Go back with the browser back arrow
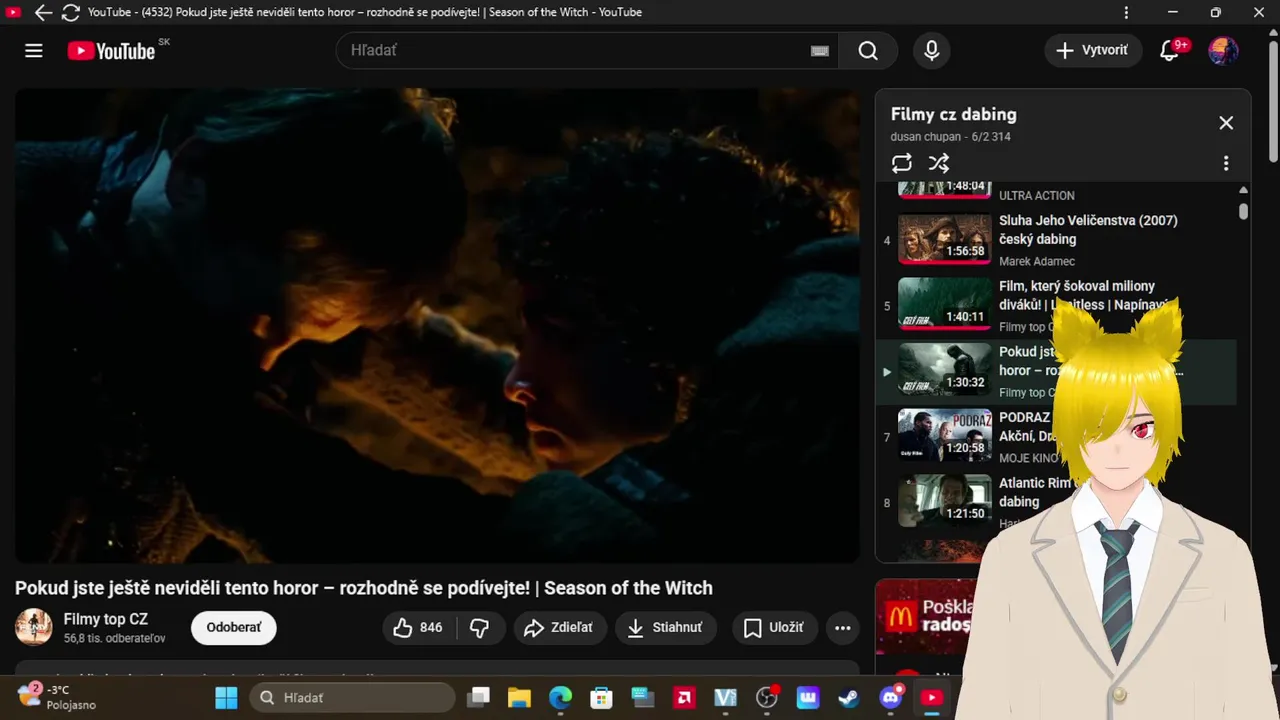Image resolution: width=1280 pixels, height=720 pixels. (43, 13)
